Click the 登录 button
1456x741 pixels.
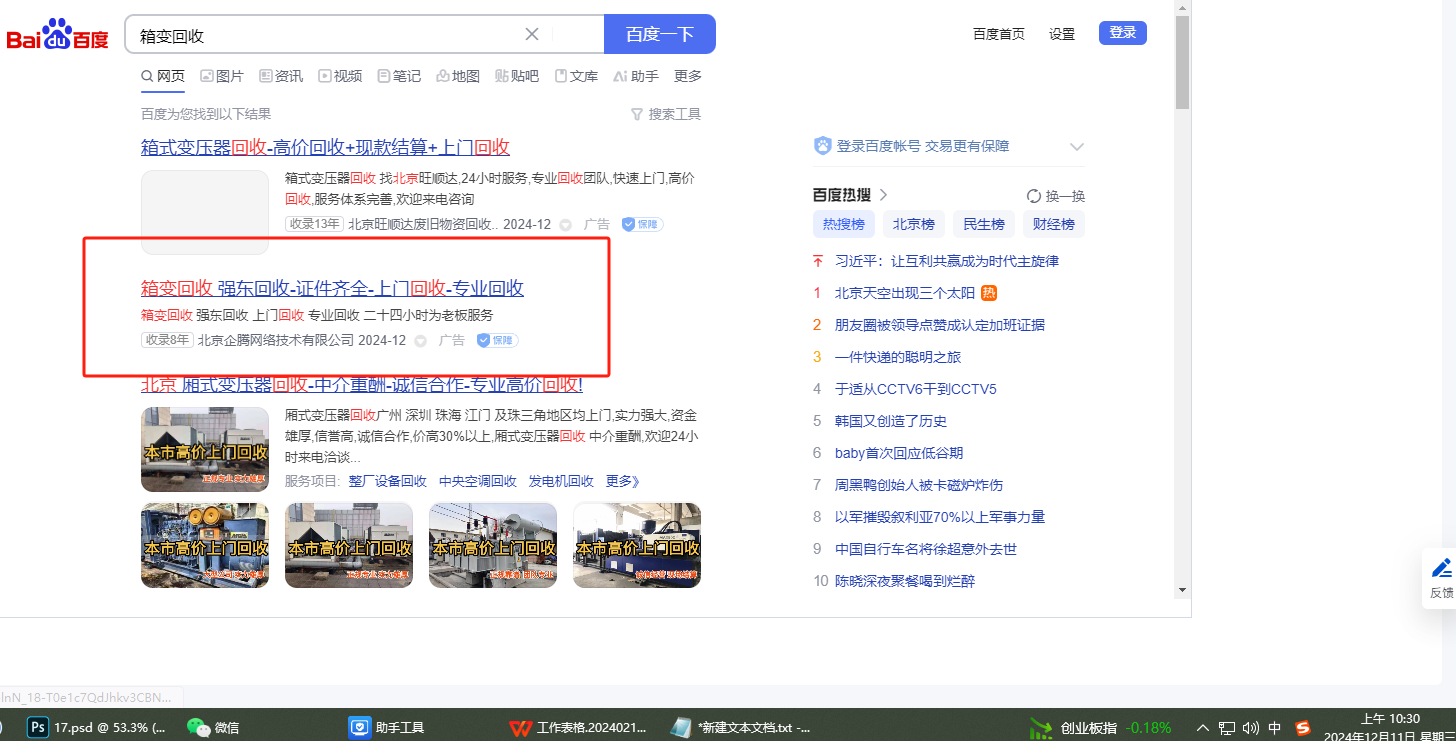(1122, 33)
